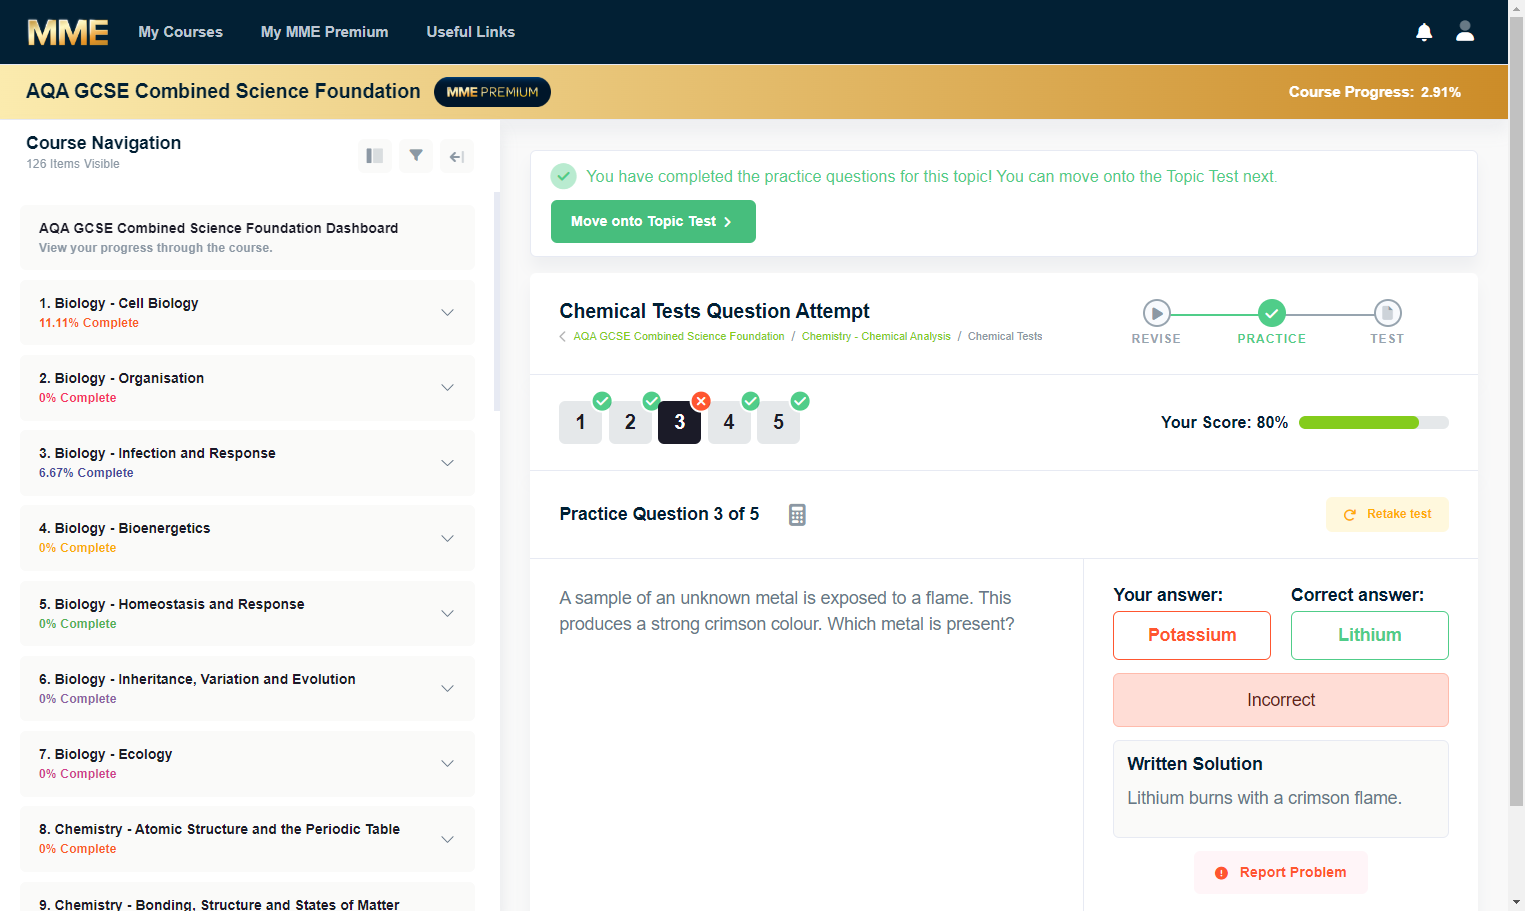Screen dimensions: 1525x911
Task: Go to practice question 2
Action: point(630,422)
